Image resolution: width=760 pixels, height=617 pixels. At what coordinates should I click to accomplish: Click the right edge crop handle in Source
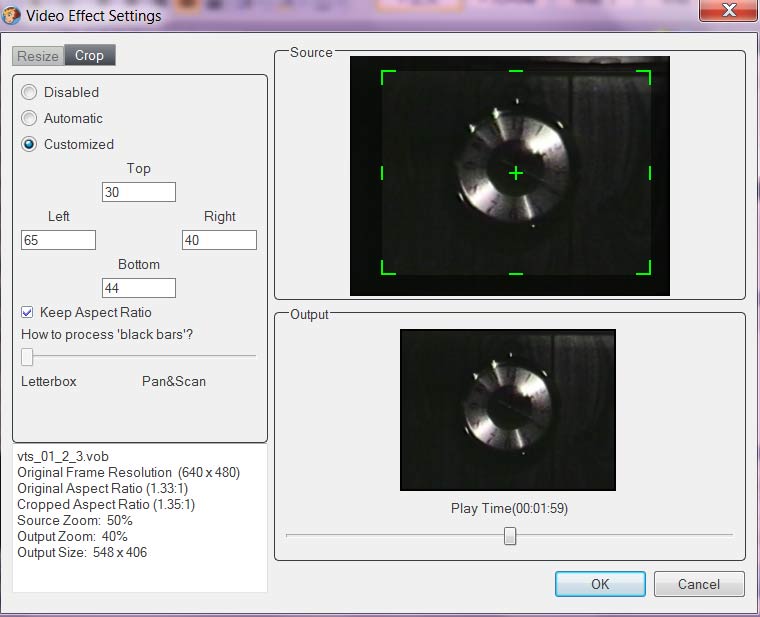point(649,173)
